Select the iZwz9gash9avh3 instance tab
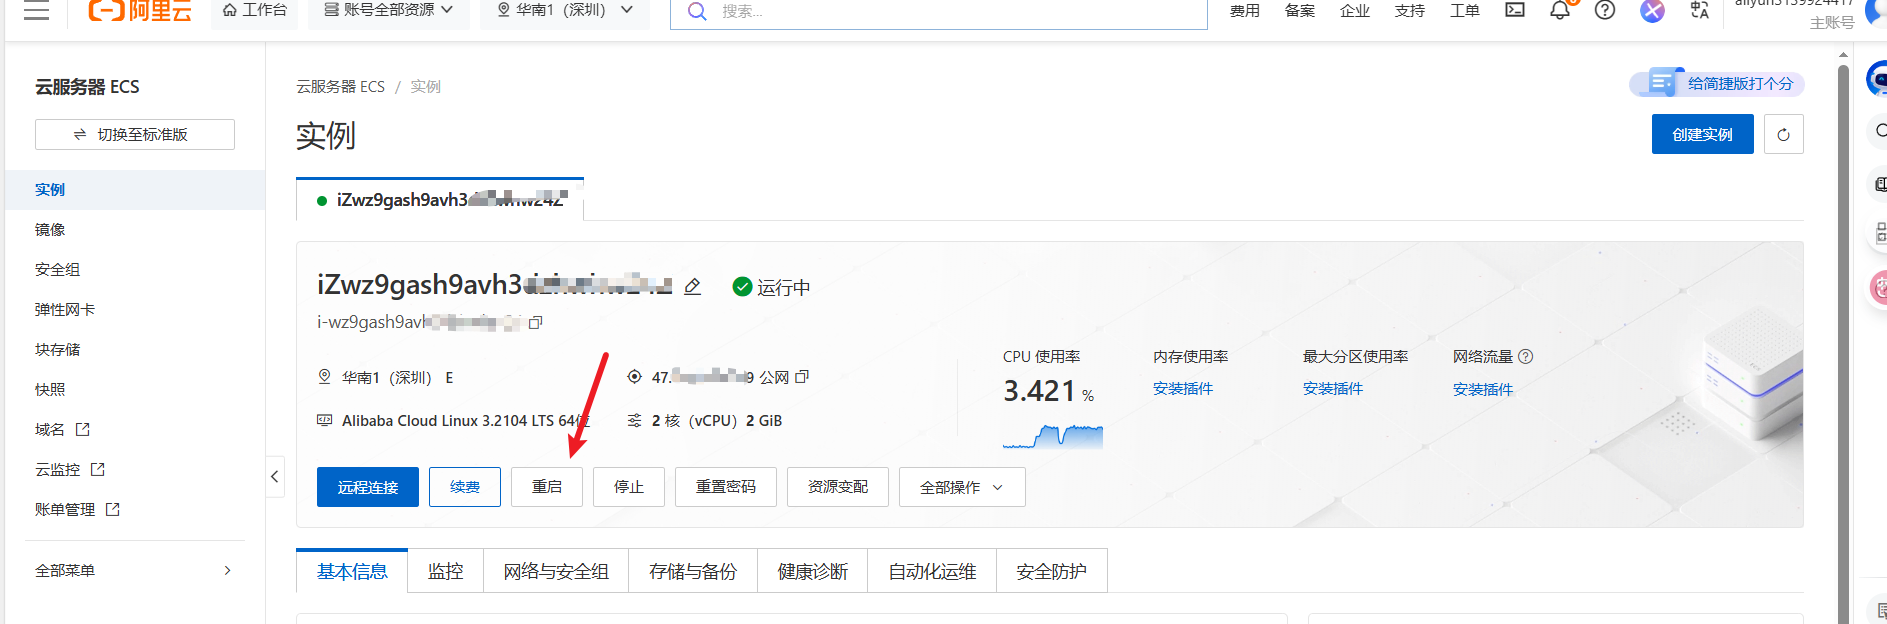The width and height of the screenshot is (1887, 624). 440,199
